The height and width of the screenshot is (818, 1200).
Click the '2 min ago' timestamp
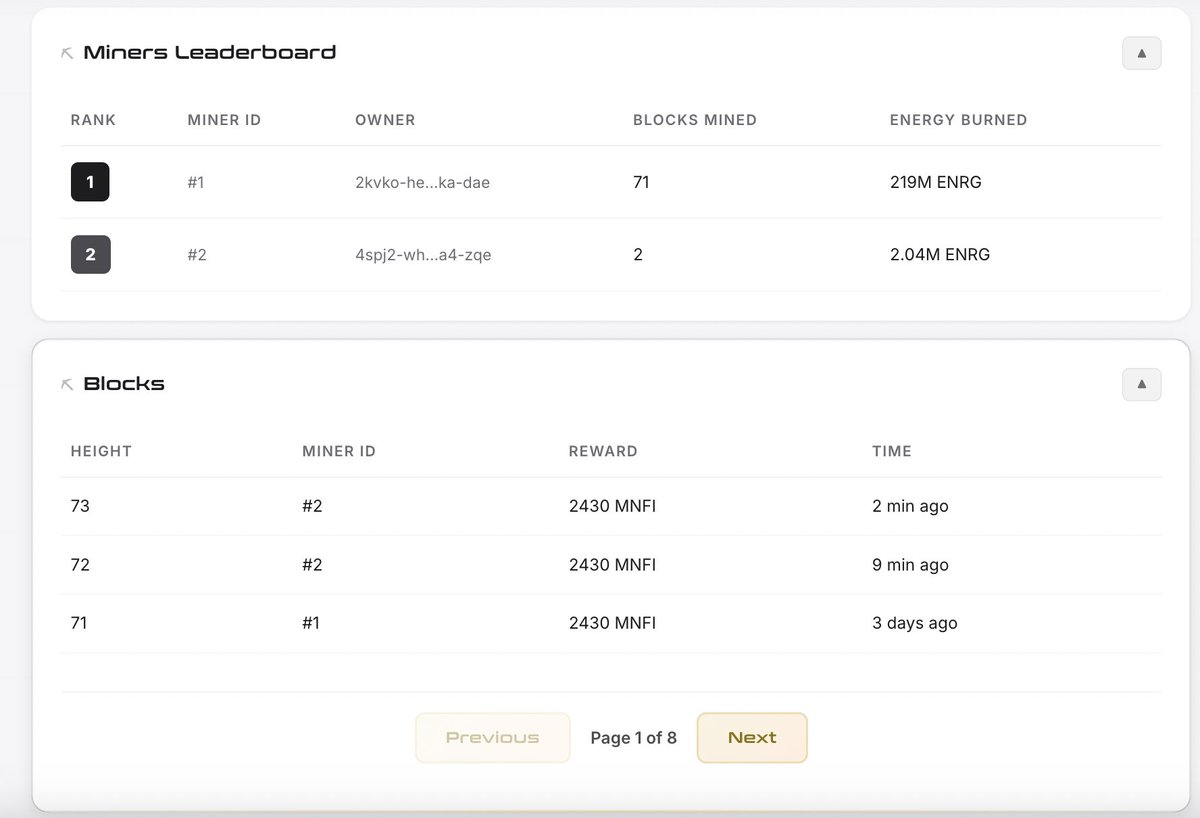click(910, 506)
